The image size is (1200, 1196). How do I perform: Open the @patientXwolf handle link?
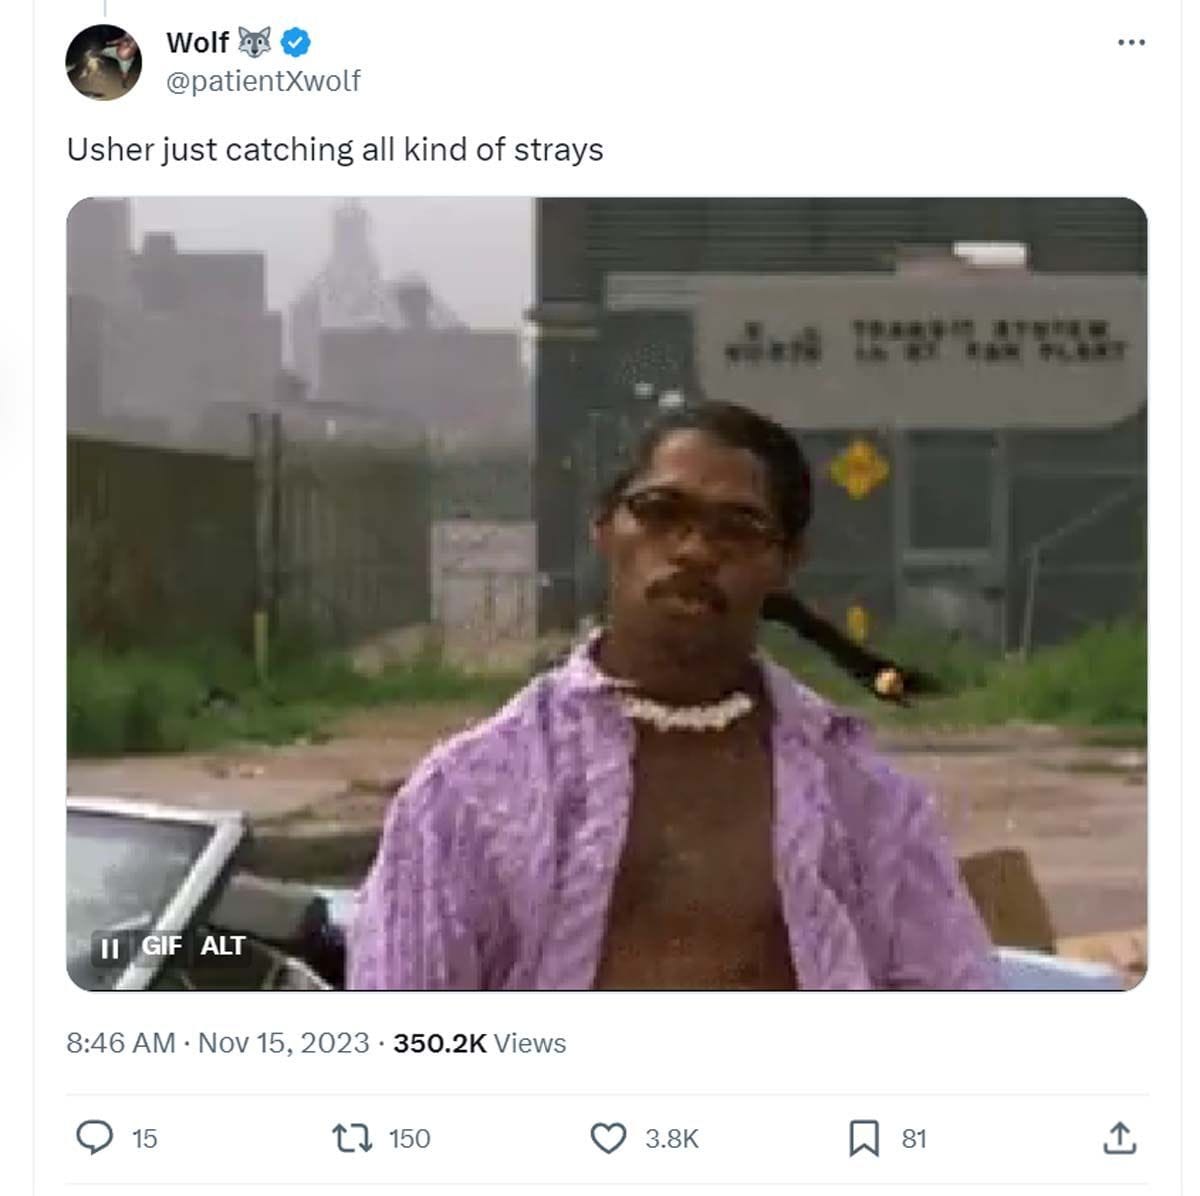point(263,81)
